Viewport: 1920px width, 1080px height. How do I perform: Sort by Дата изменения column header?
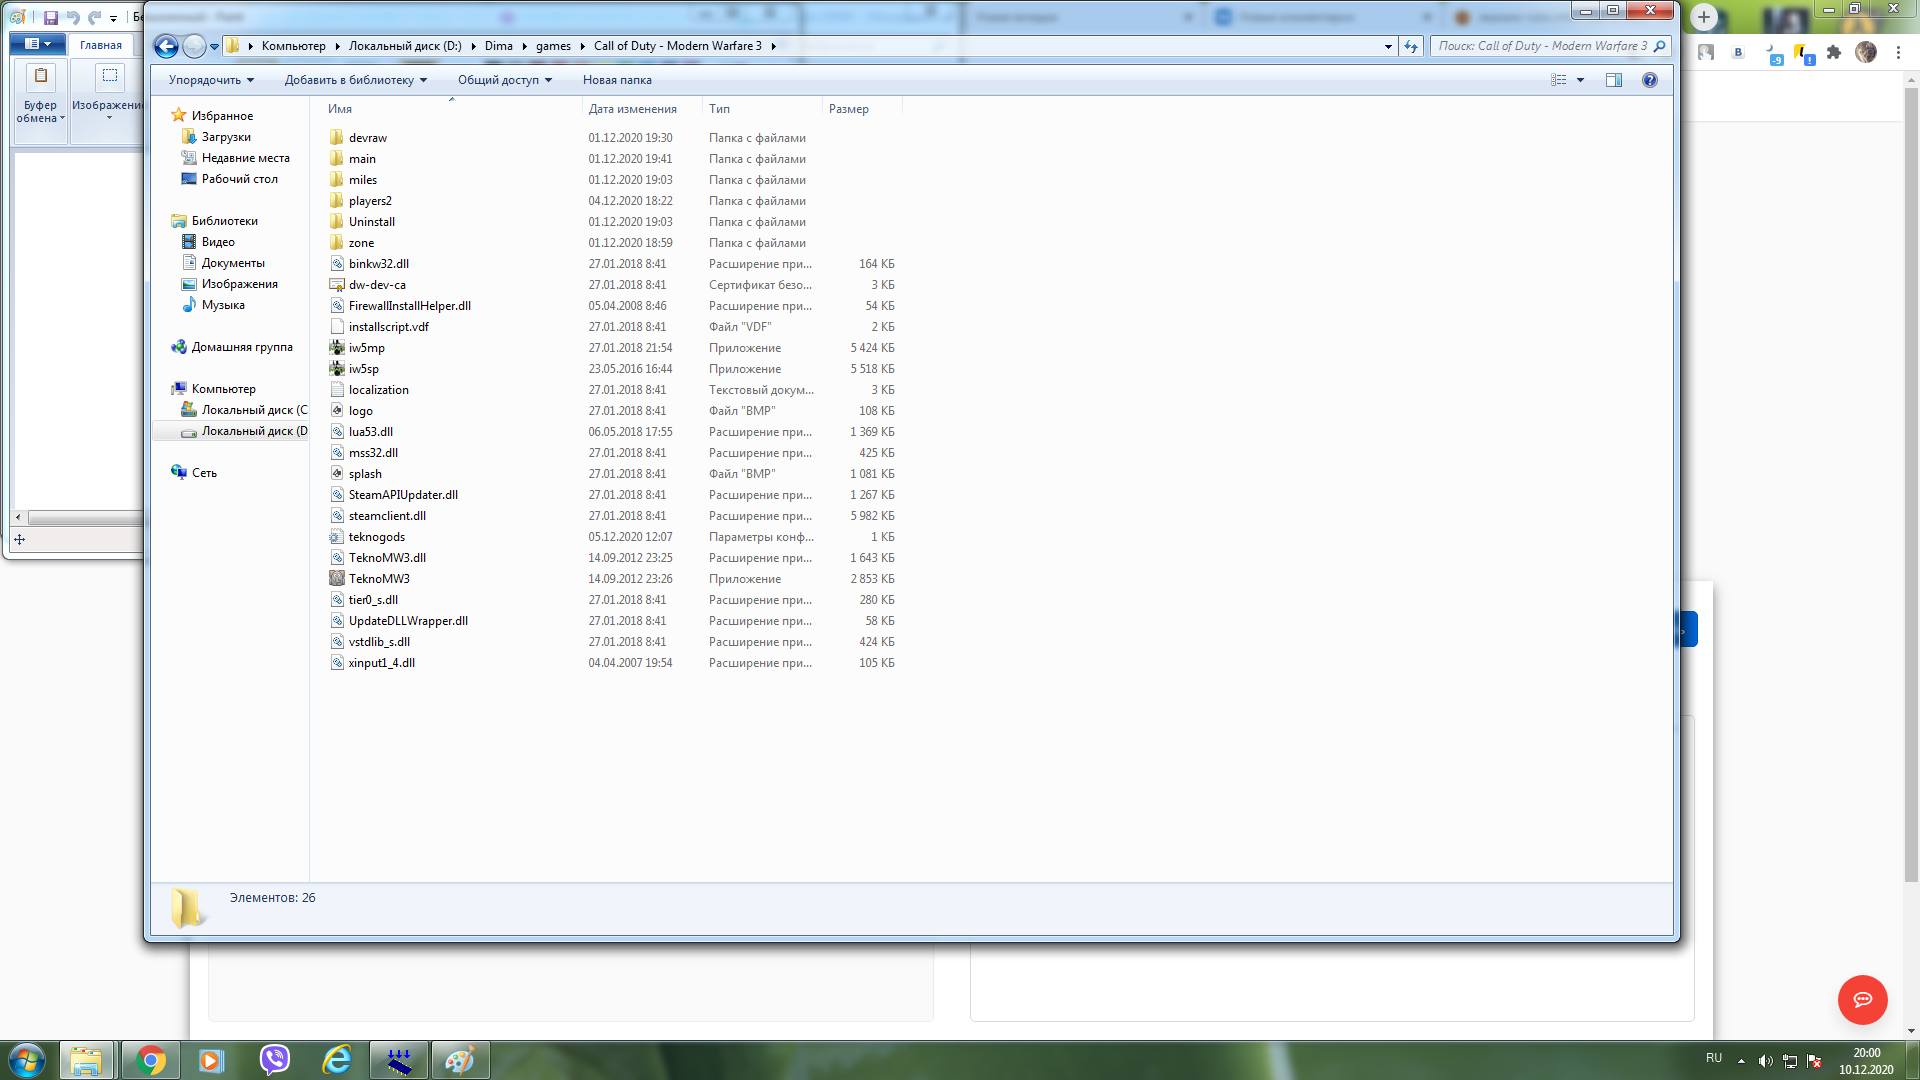pyautogui.click(x=642, y=109)
